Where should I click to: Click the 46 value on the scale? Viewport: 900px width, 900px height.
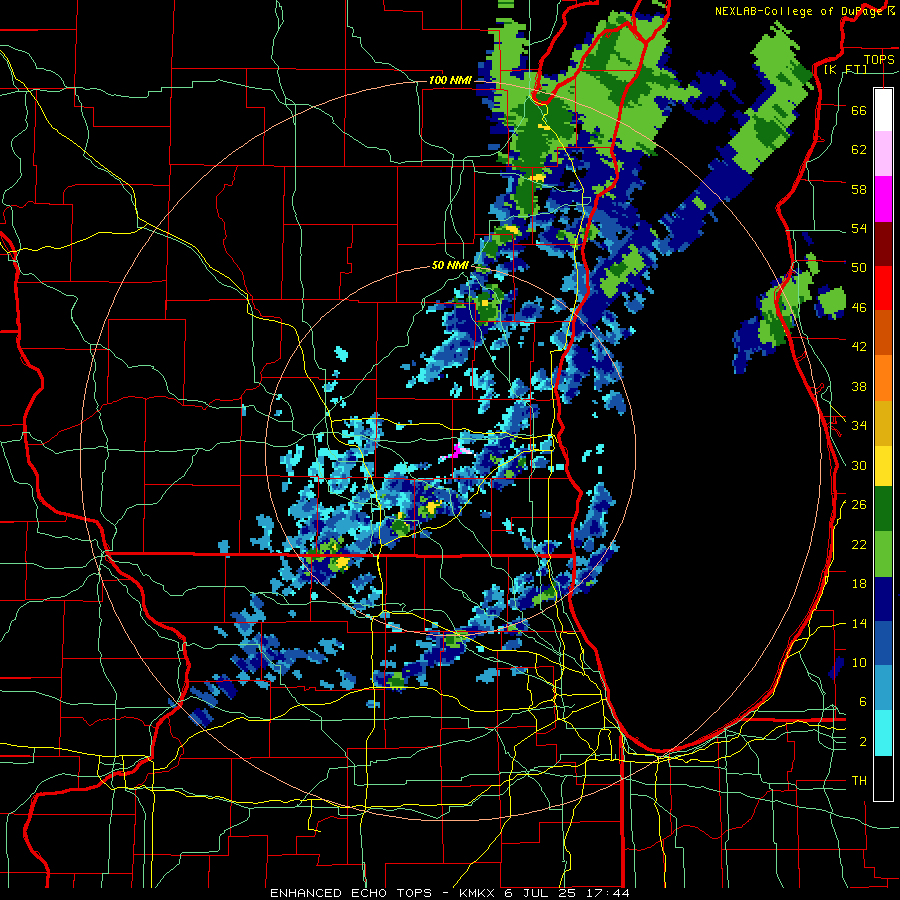click(x=859, y=308)
